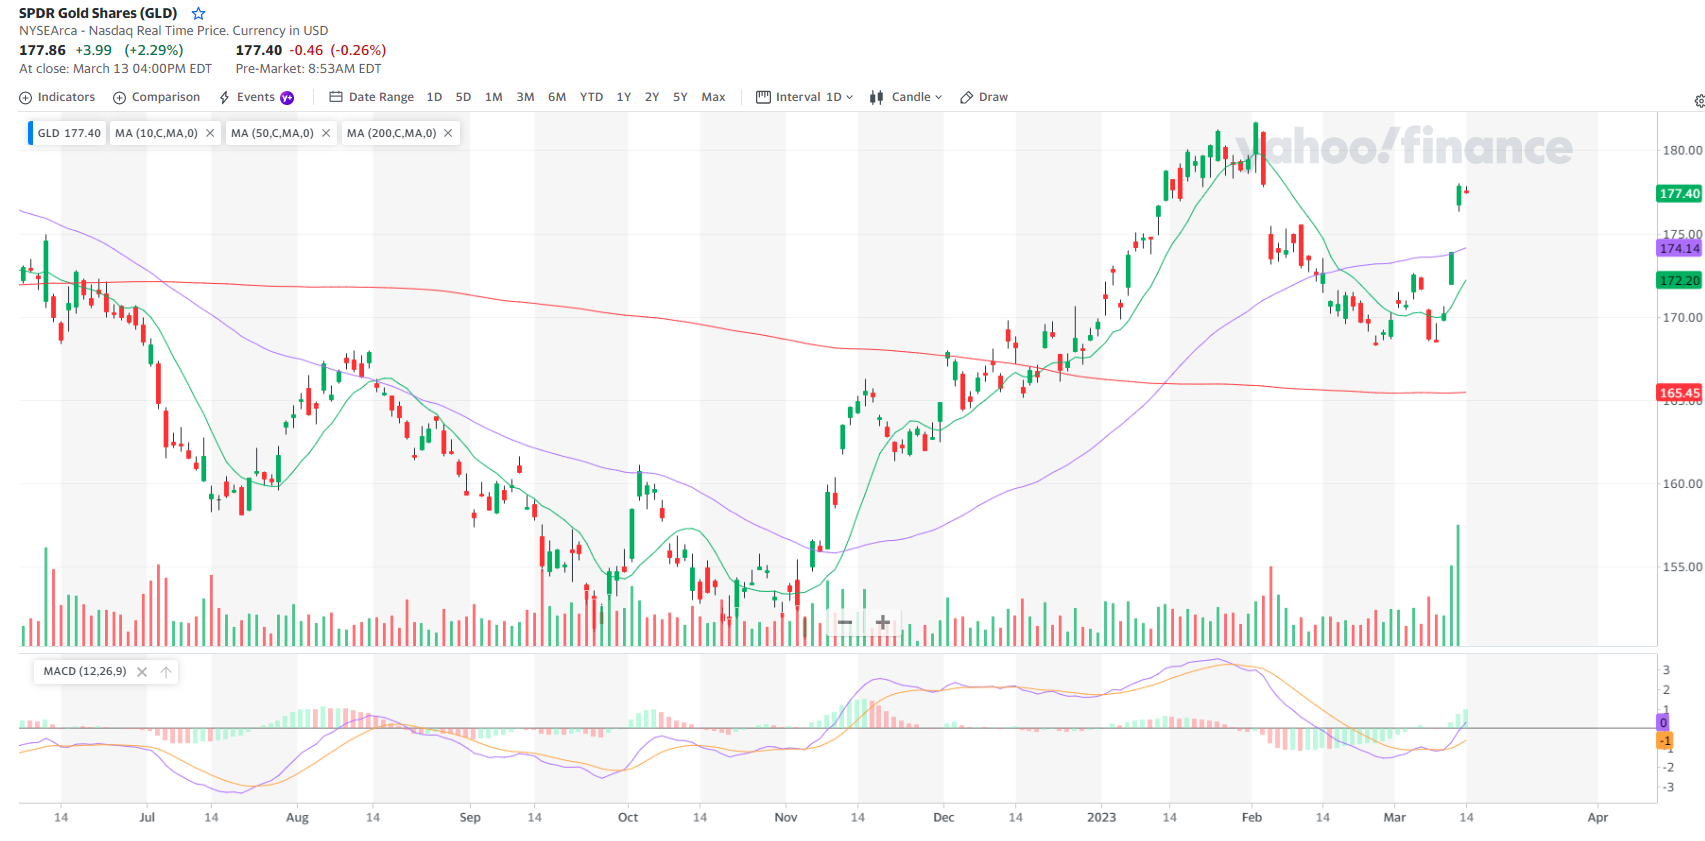Select the 1Y range

point(624,97)
